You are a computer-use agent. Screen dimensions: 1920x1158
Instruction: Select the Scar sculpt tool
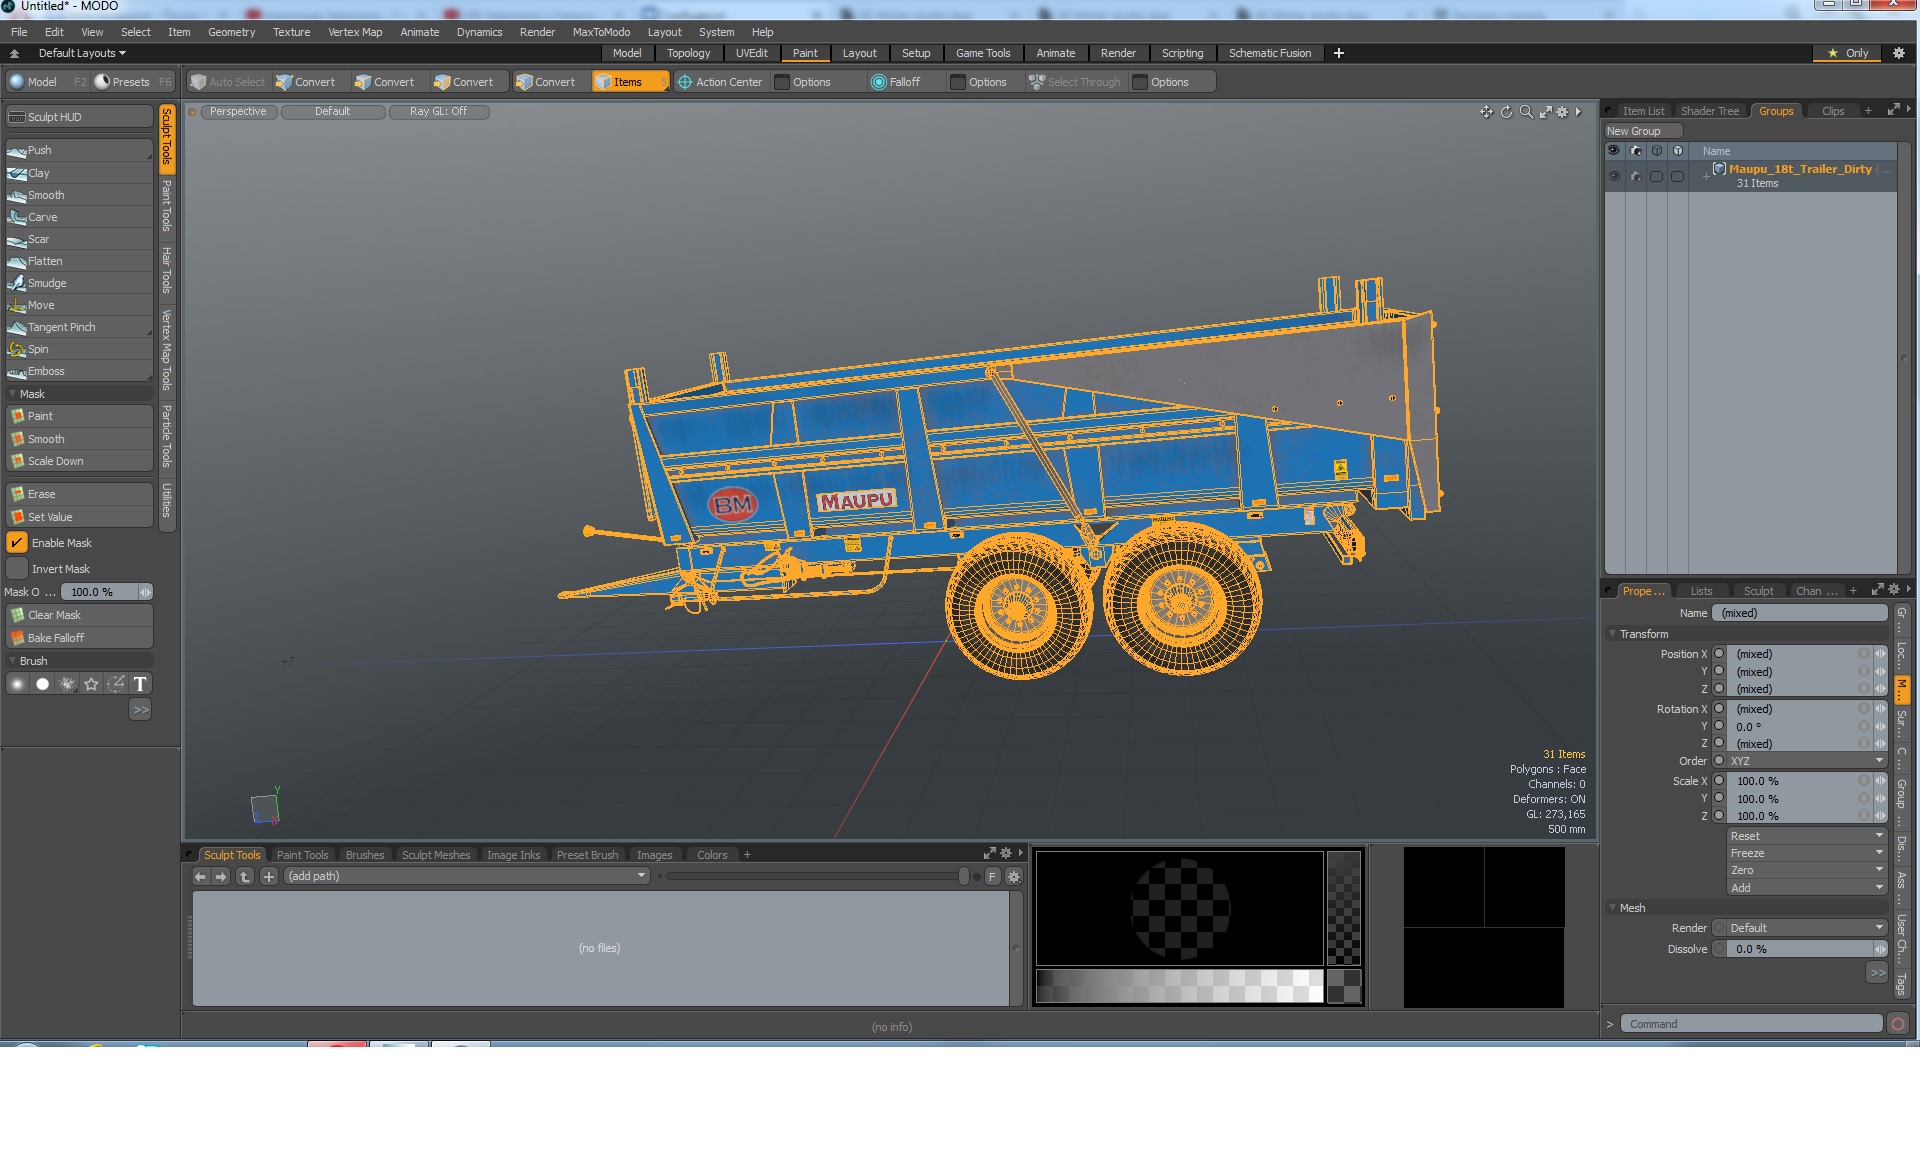79,239
